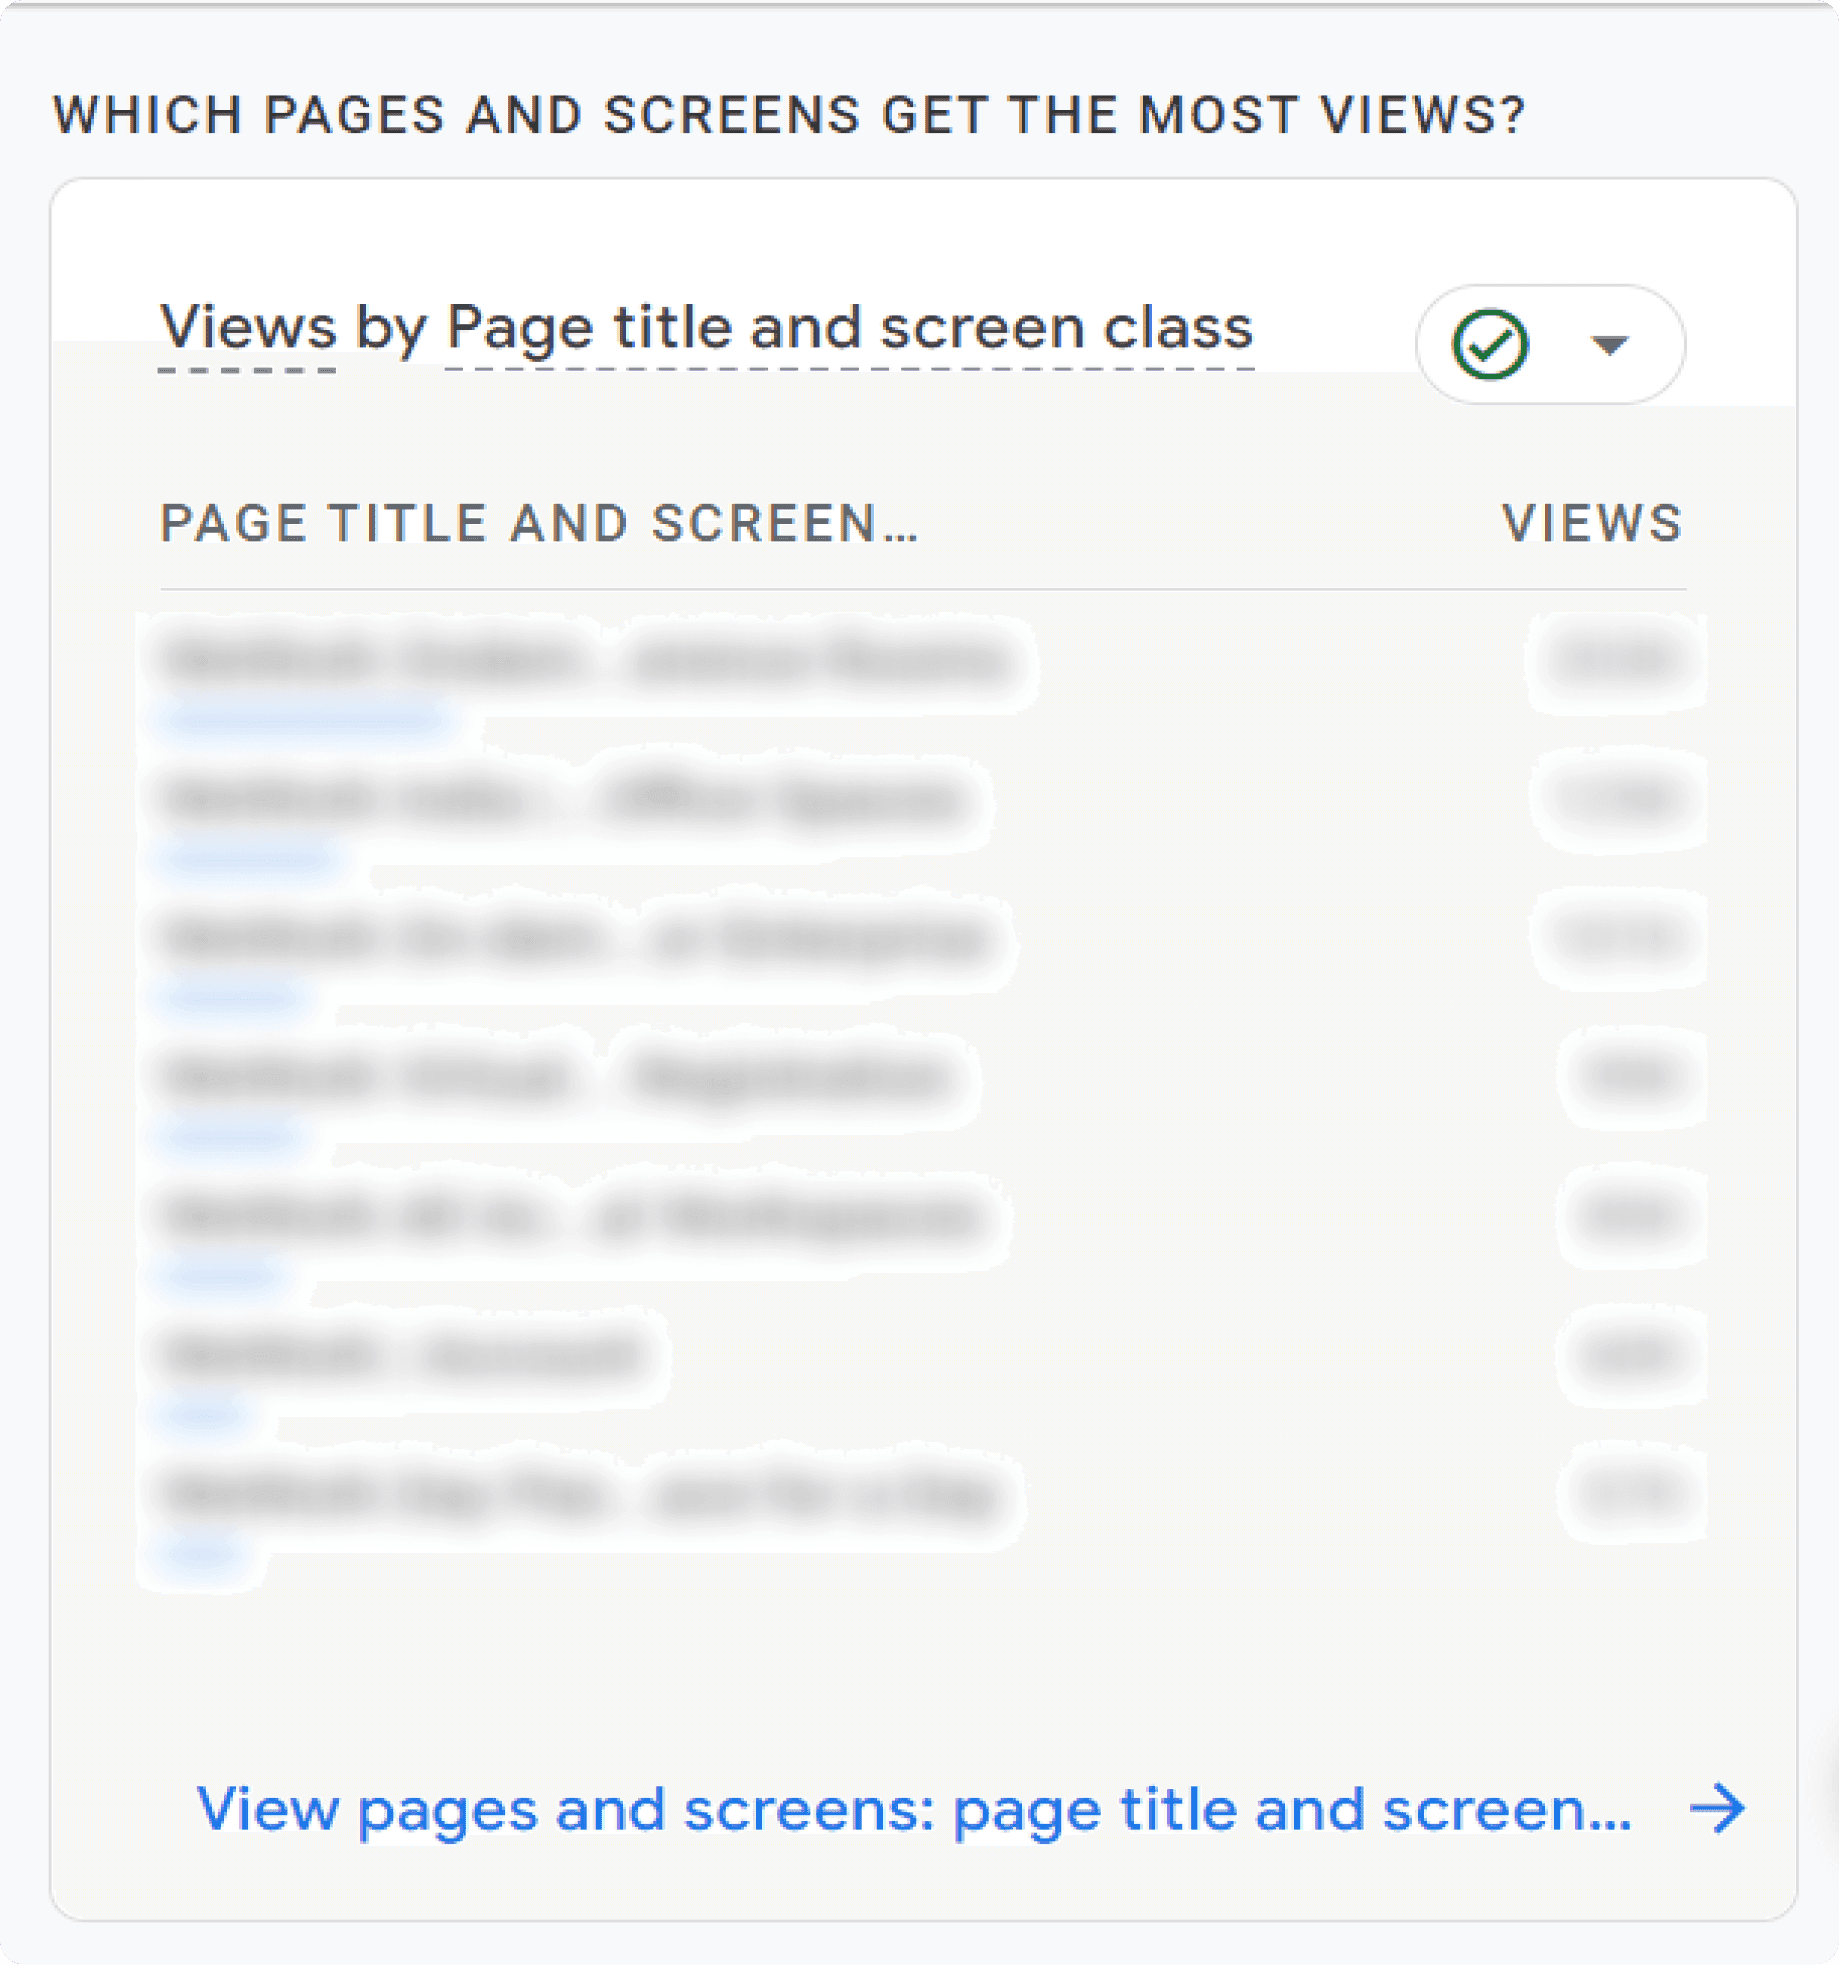Select the fifth blurred page title row
This screenshot has height=1965, width=1839.
pos(575,1216)
